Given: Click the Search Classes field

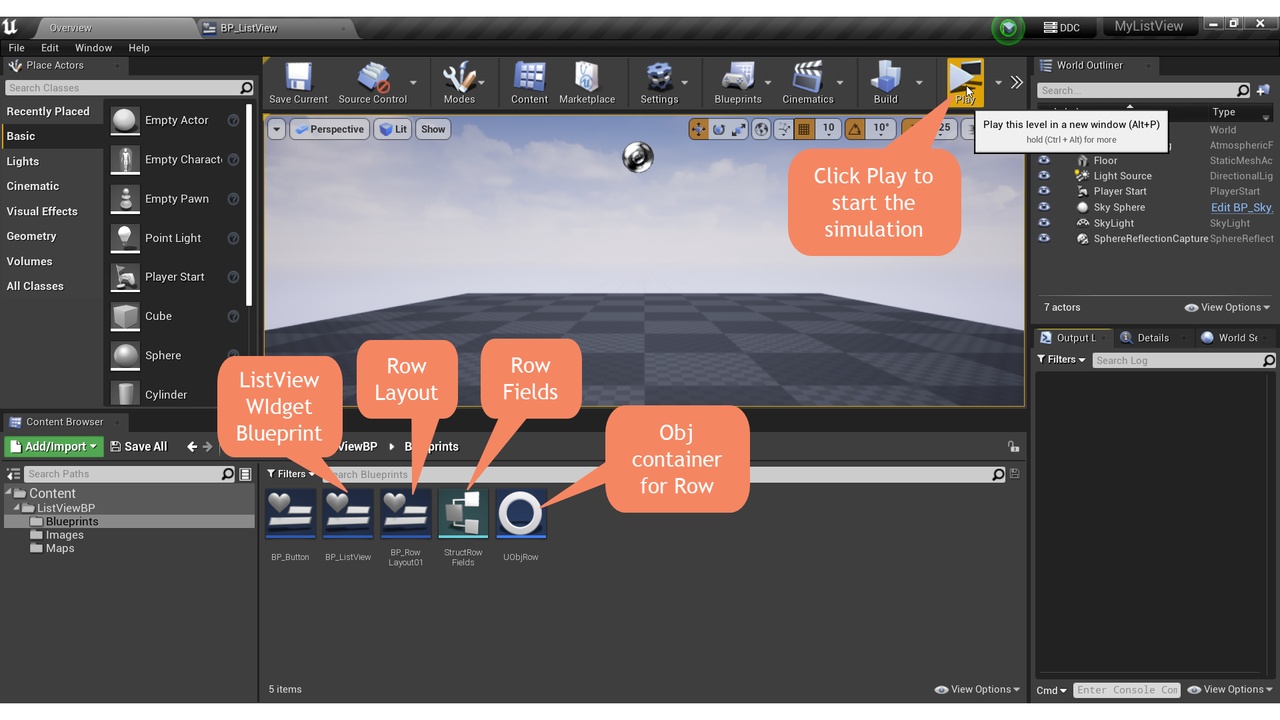Looking at the screenshot, I should [129, 88].
